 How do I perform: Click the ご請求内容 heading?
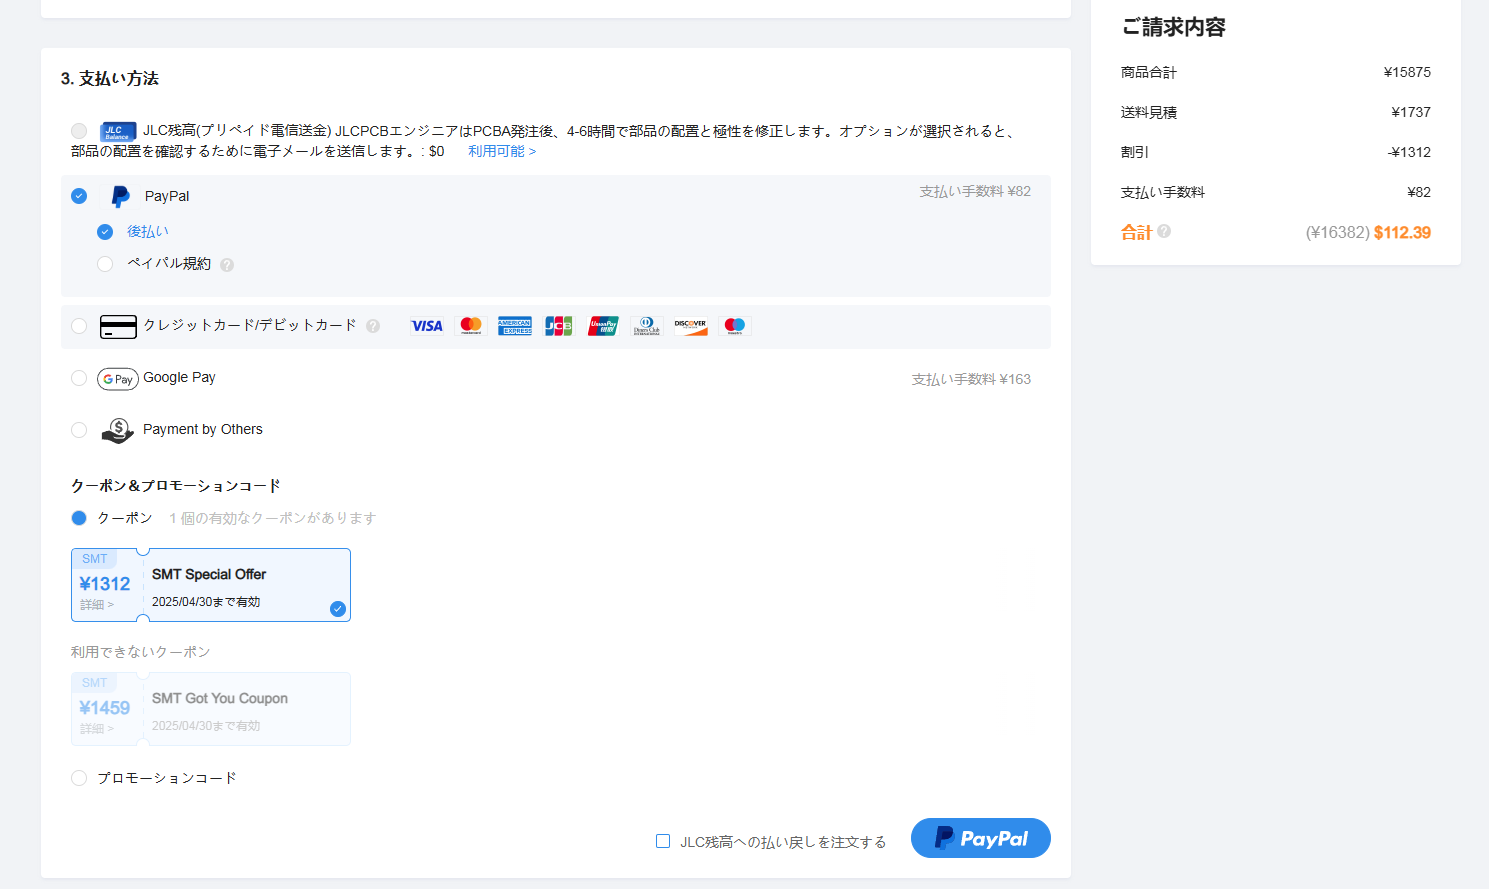click(1174, 27)
